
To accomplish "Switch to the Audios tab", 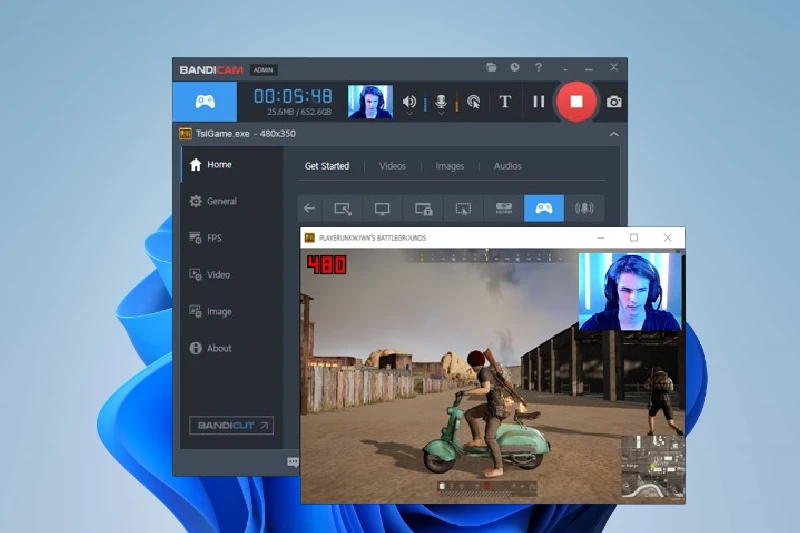I will [x=508, y=166].
